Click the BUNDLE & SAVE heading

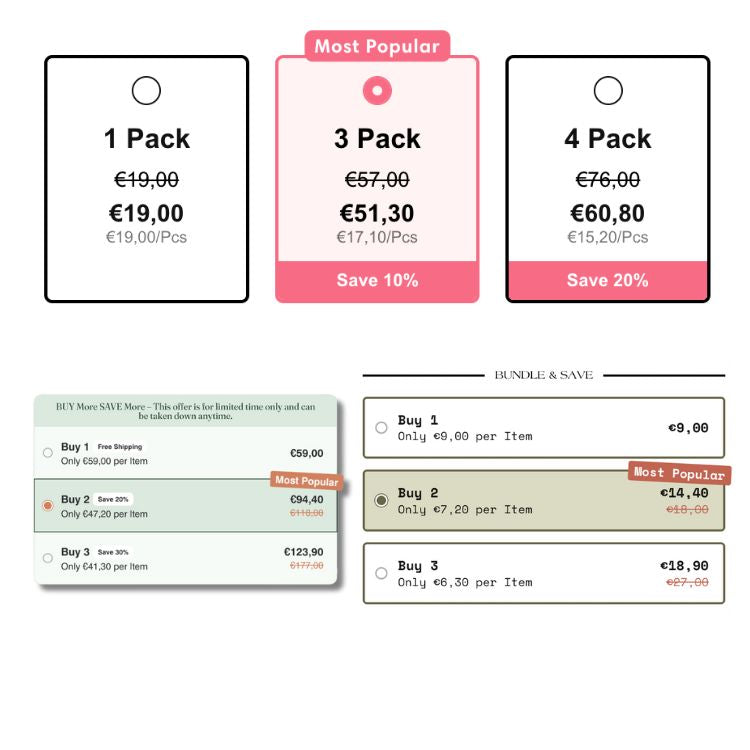click(543, 375)
